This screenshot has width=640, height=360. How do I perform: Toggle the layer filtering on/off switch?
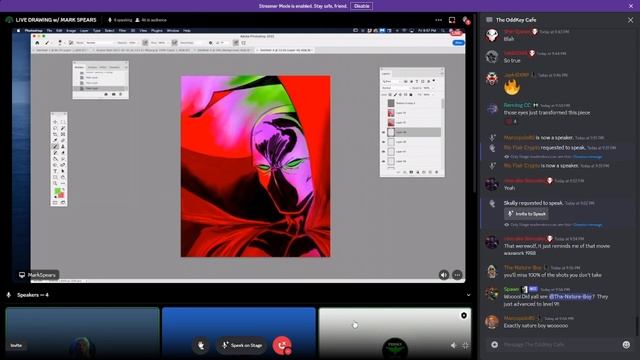[x=433, y=81]
